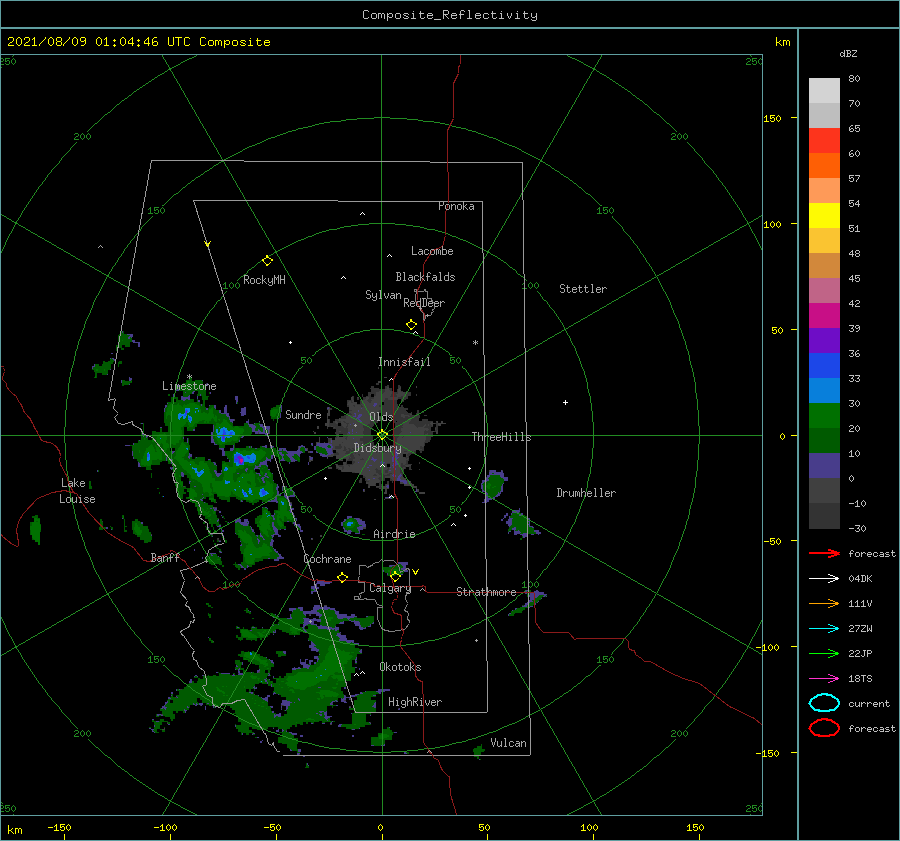Click the magenta 42 dBZ legend swatch

pos(824,315)
